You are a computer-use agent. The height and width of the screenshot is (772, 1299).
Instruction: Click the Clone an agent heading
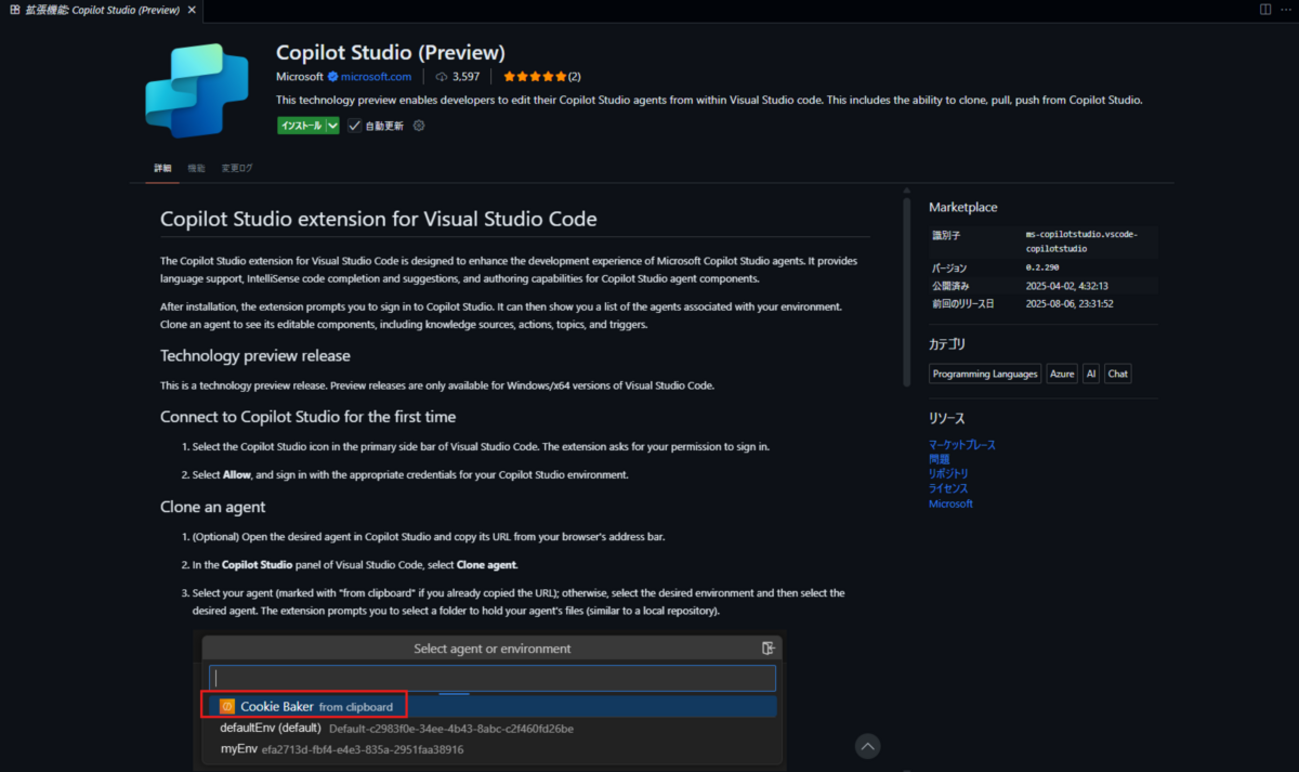[213, 507]
